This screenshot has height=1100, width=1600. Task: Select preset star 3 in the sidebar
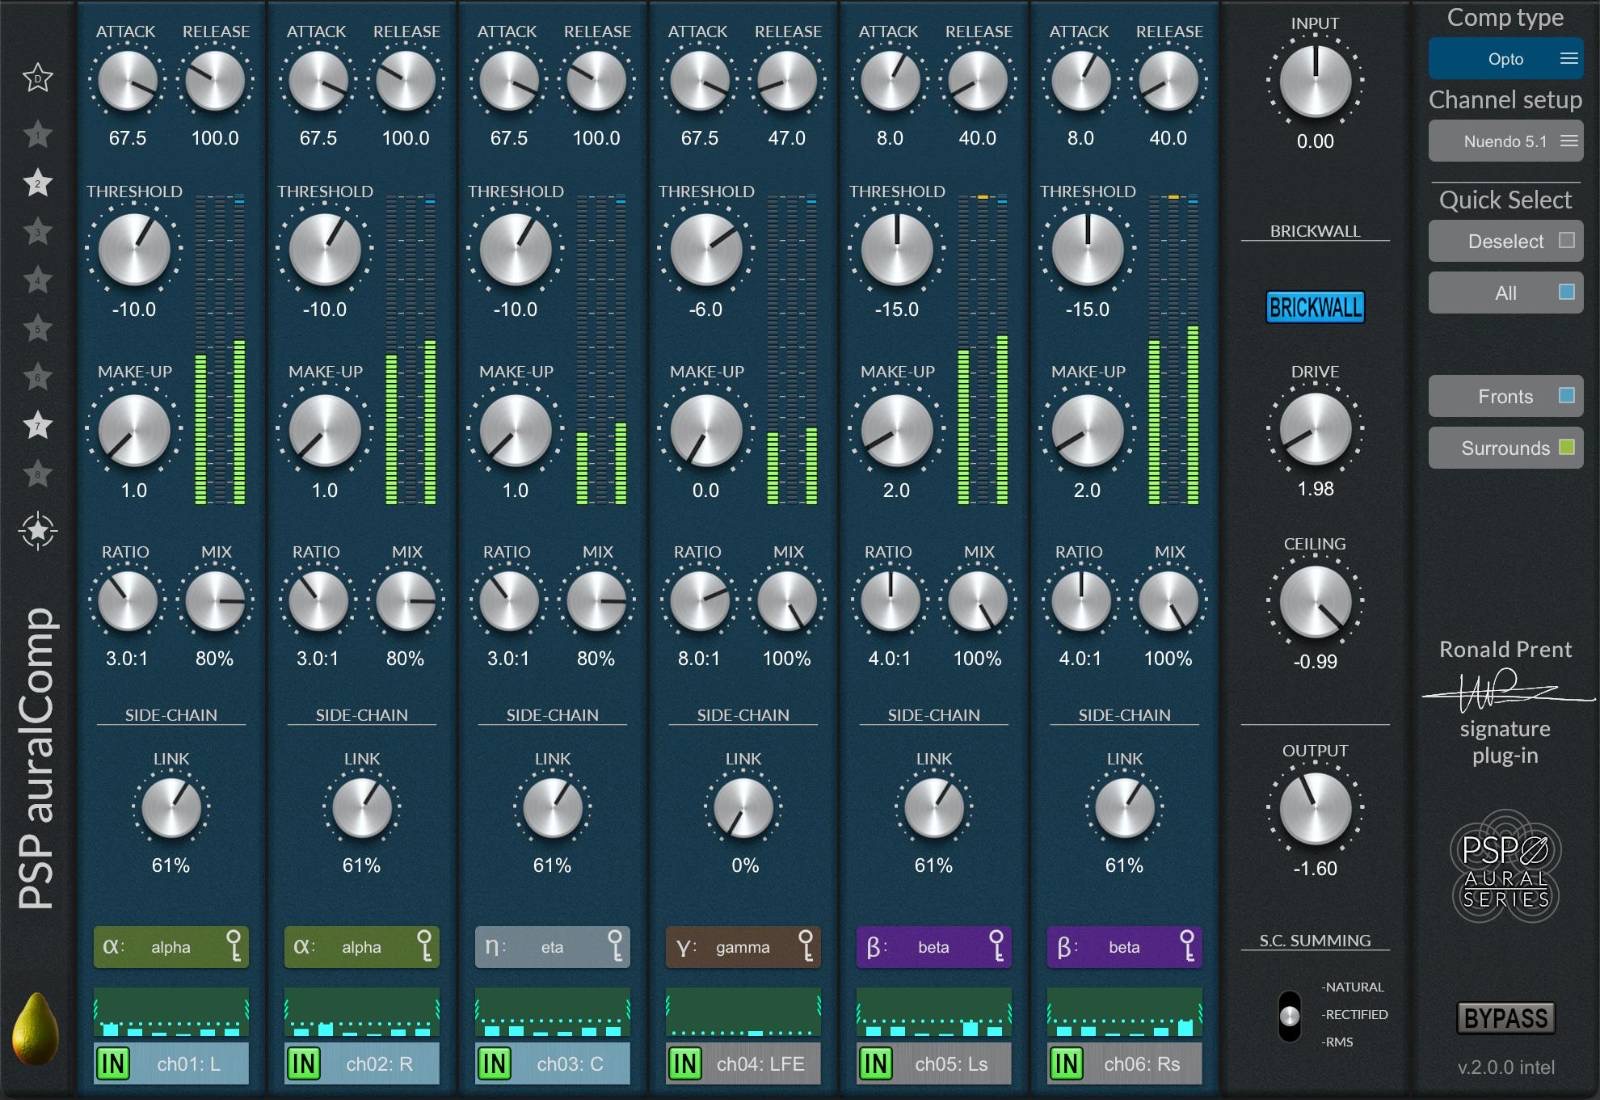tap(38, 232)
